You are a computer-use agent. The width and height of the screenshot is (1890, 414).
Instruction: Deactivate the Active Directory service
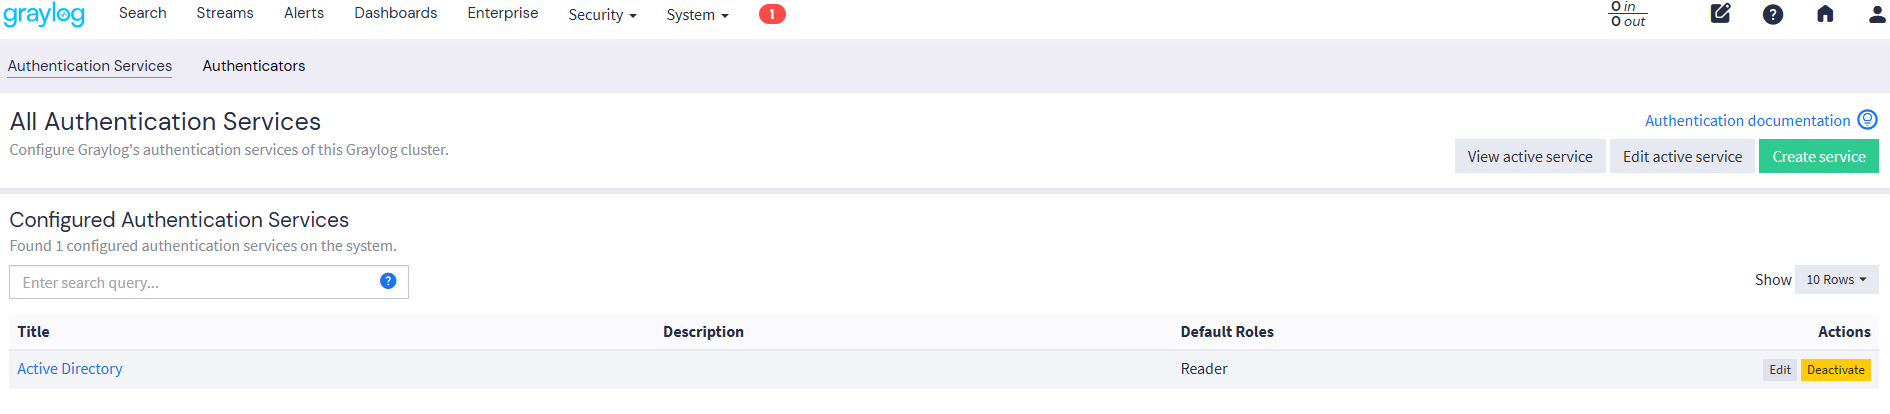click(x=1835, y=370)
